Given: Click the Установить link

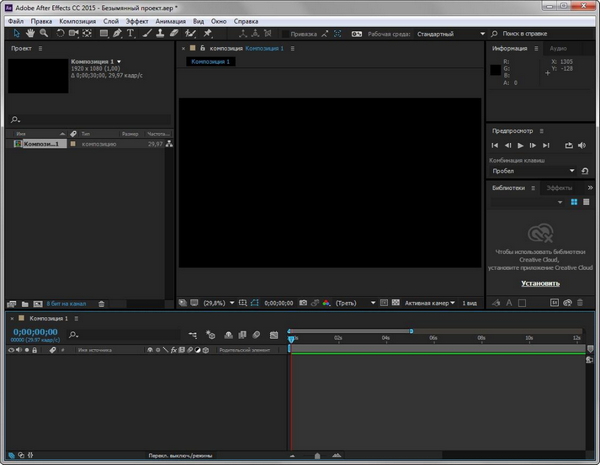Looking at the screenshot, I should coord(539,283).
